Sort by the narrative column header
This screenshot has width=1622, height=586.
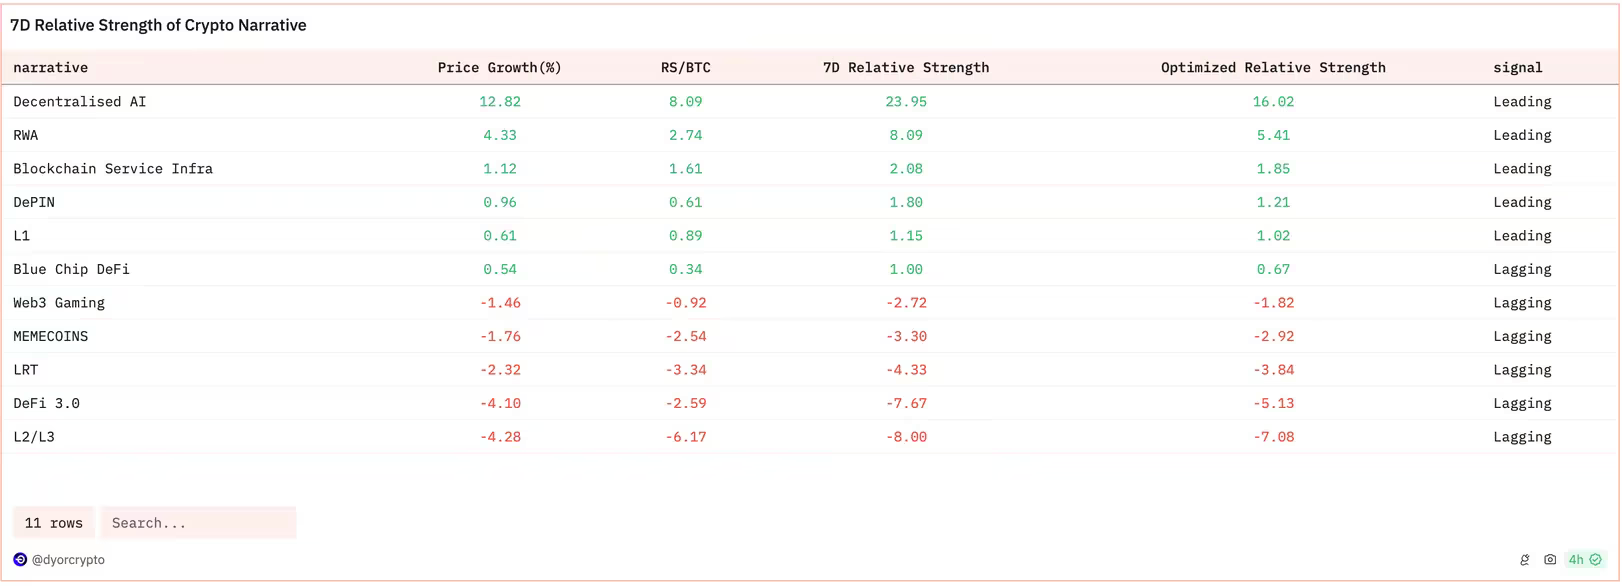(x=51, y=68)
